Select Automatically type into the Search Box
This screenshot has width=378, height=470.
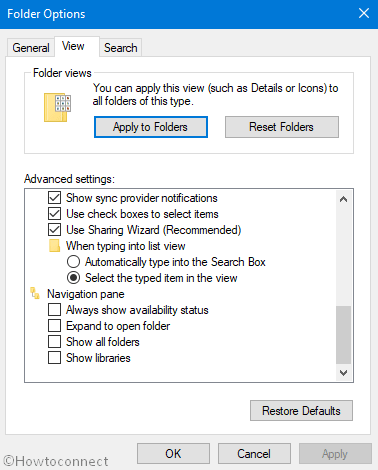click(73, 262)
